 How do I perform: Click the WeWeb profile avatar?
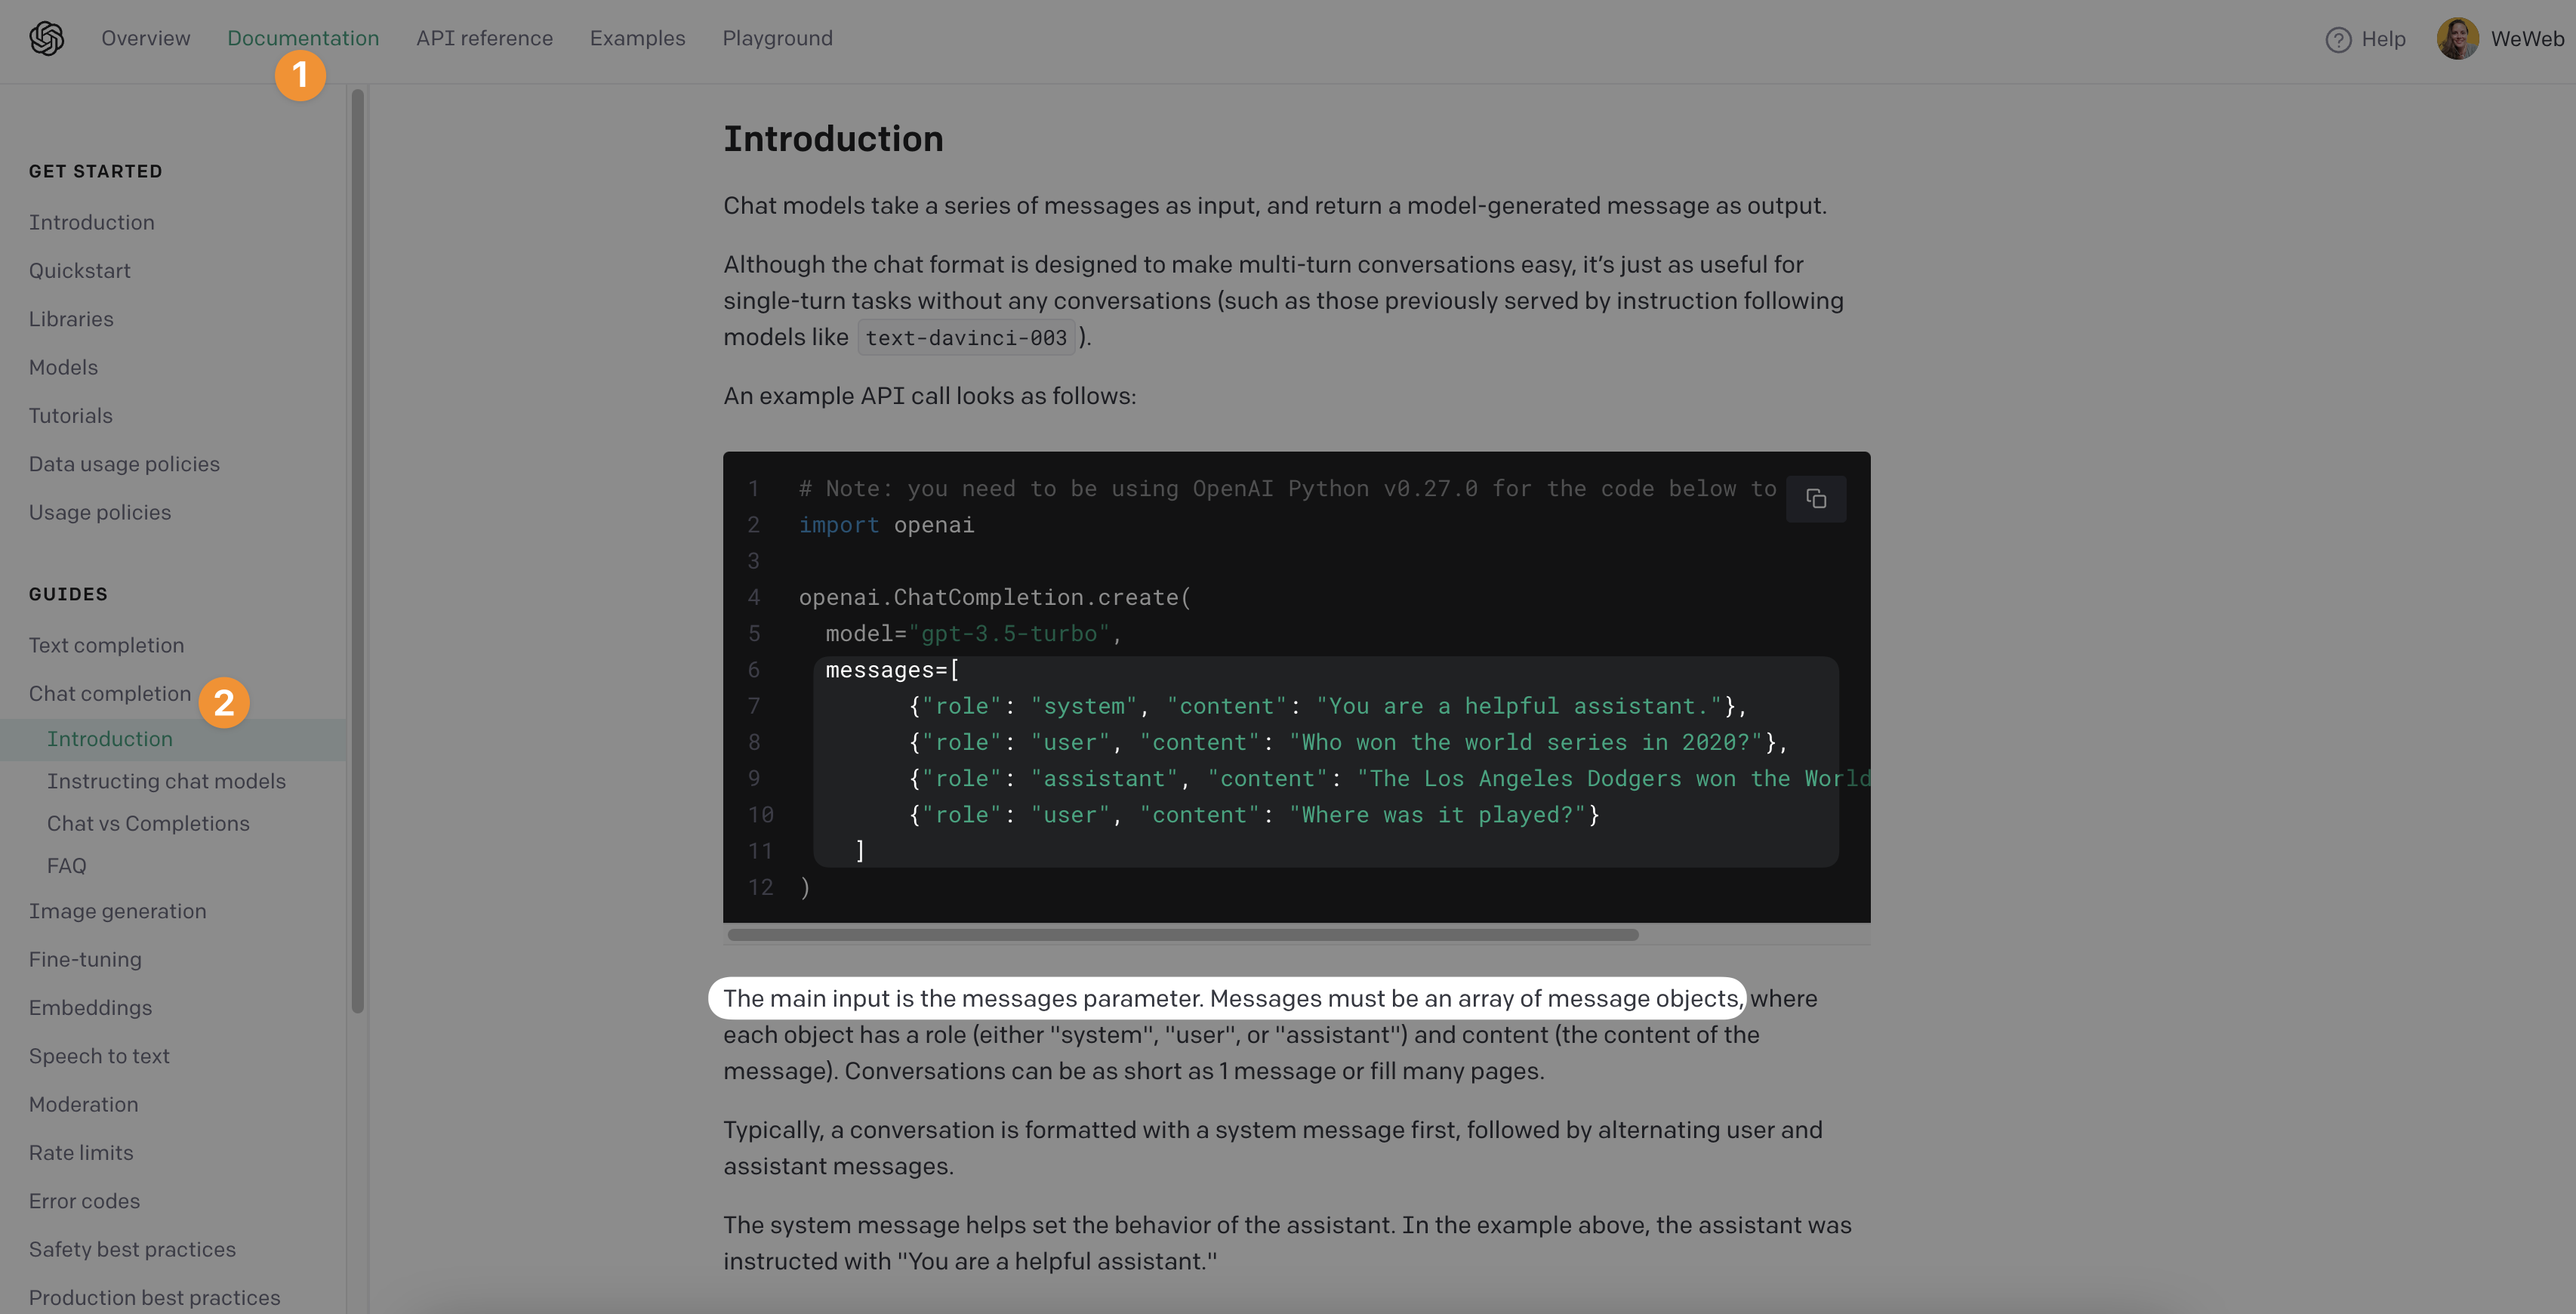coord(2458,38)
